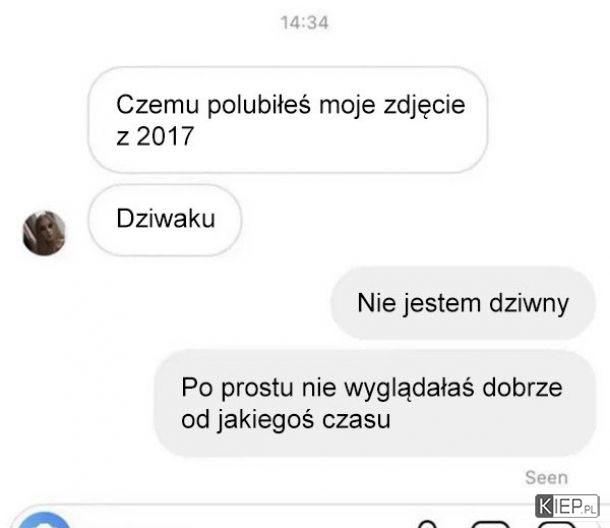This screenshot has height=528, width=610.
Task: Click the sender's profile picture avatar
Action: (x=44, y=233)
